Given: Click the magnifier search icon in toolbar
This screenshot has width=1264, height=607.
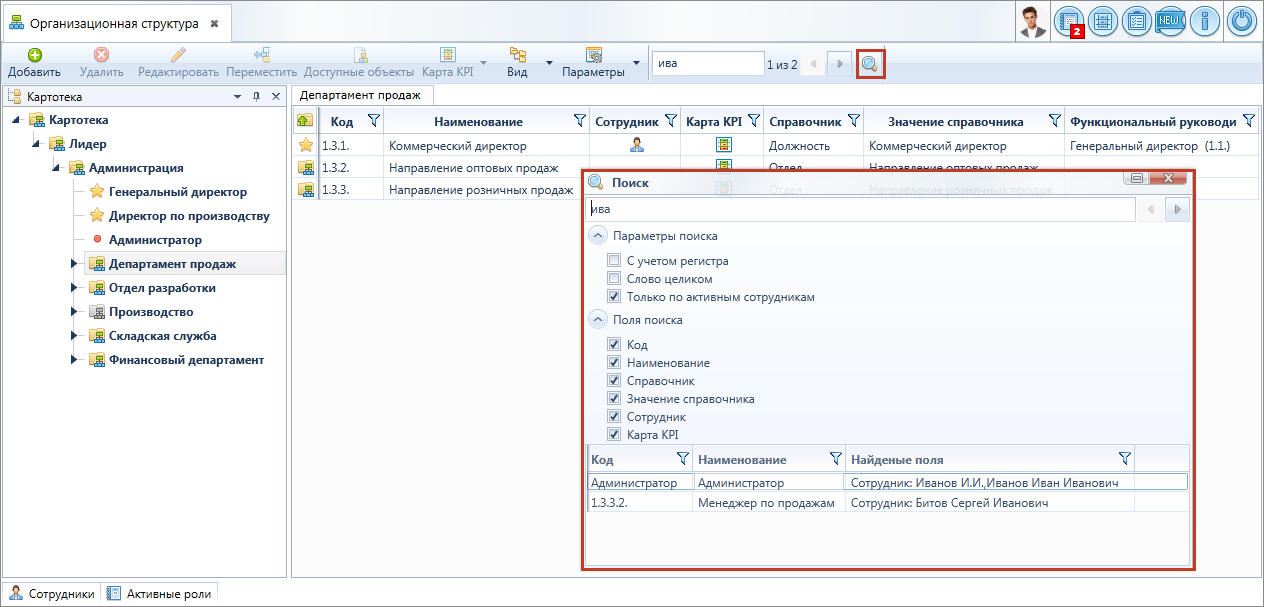Looking at the screenshot, I should pos(870,64).
